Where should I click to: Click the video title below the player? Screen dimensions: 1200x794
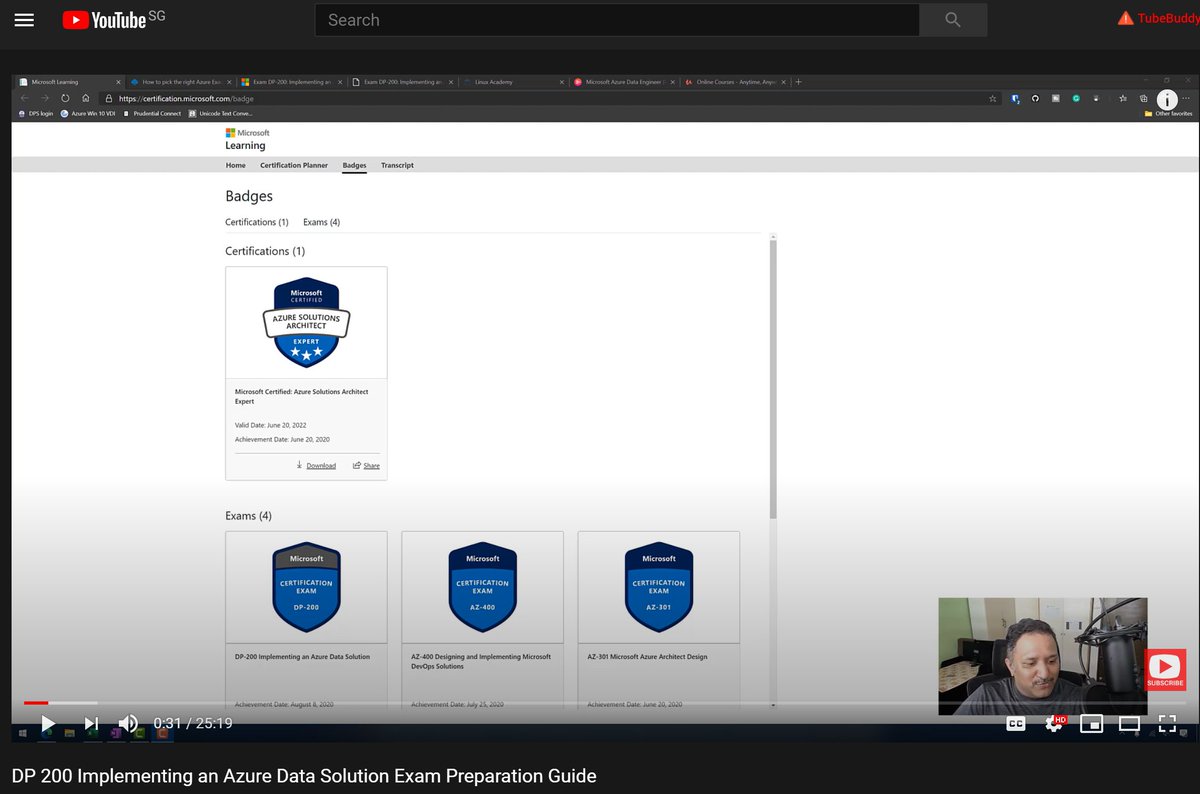click(x=304, y=775)
